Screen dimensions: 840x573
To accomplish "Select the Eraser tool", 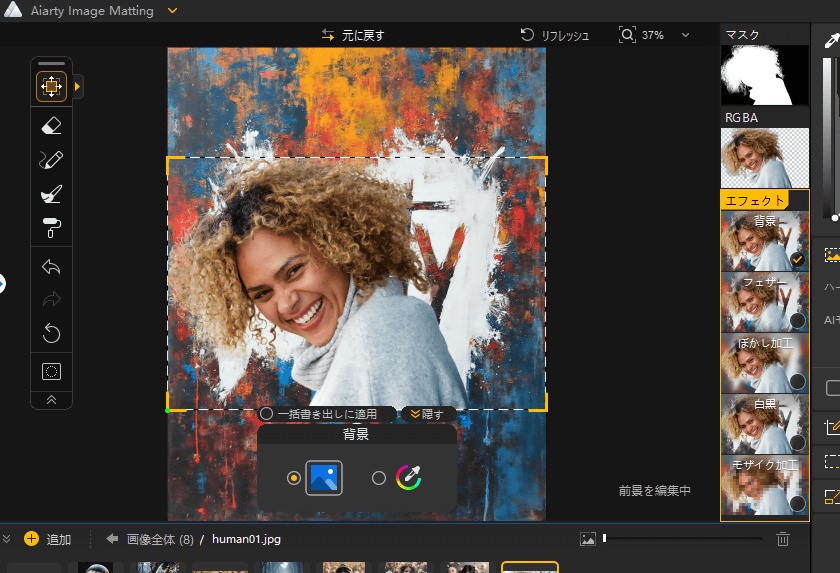I will (x=51, y=126).
